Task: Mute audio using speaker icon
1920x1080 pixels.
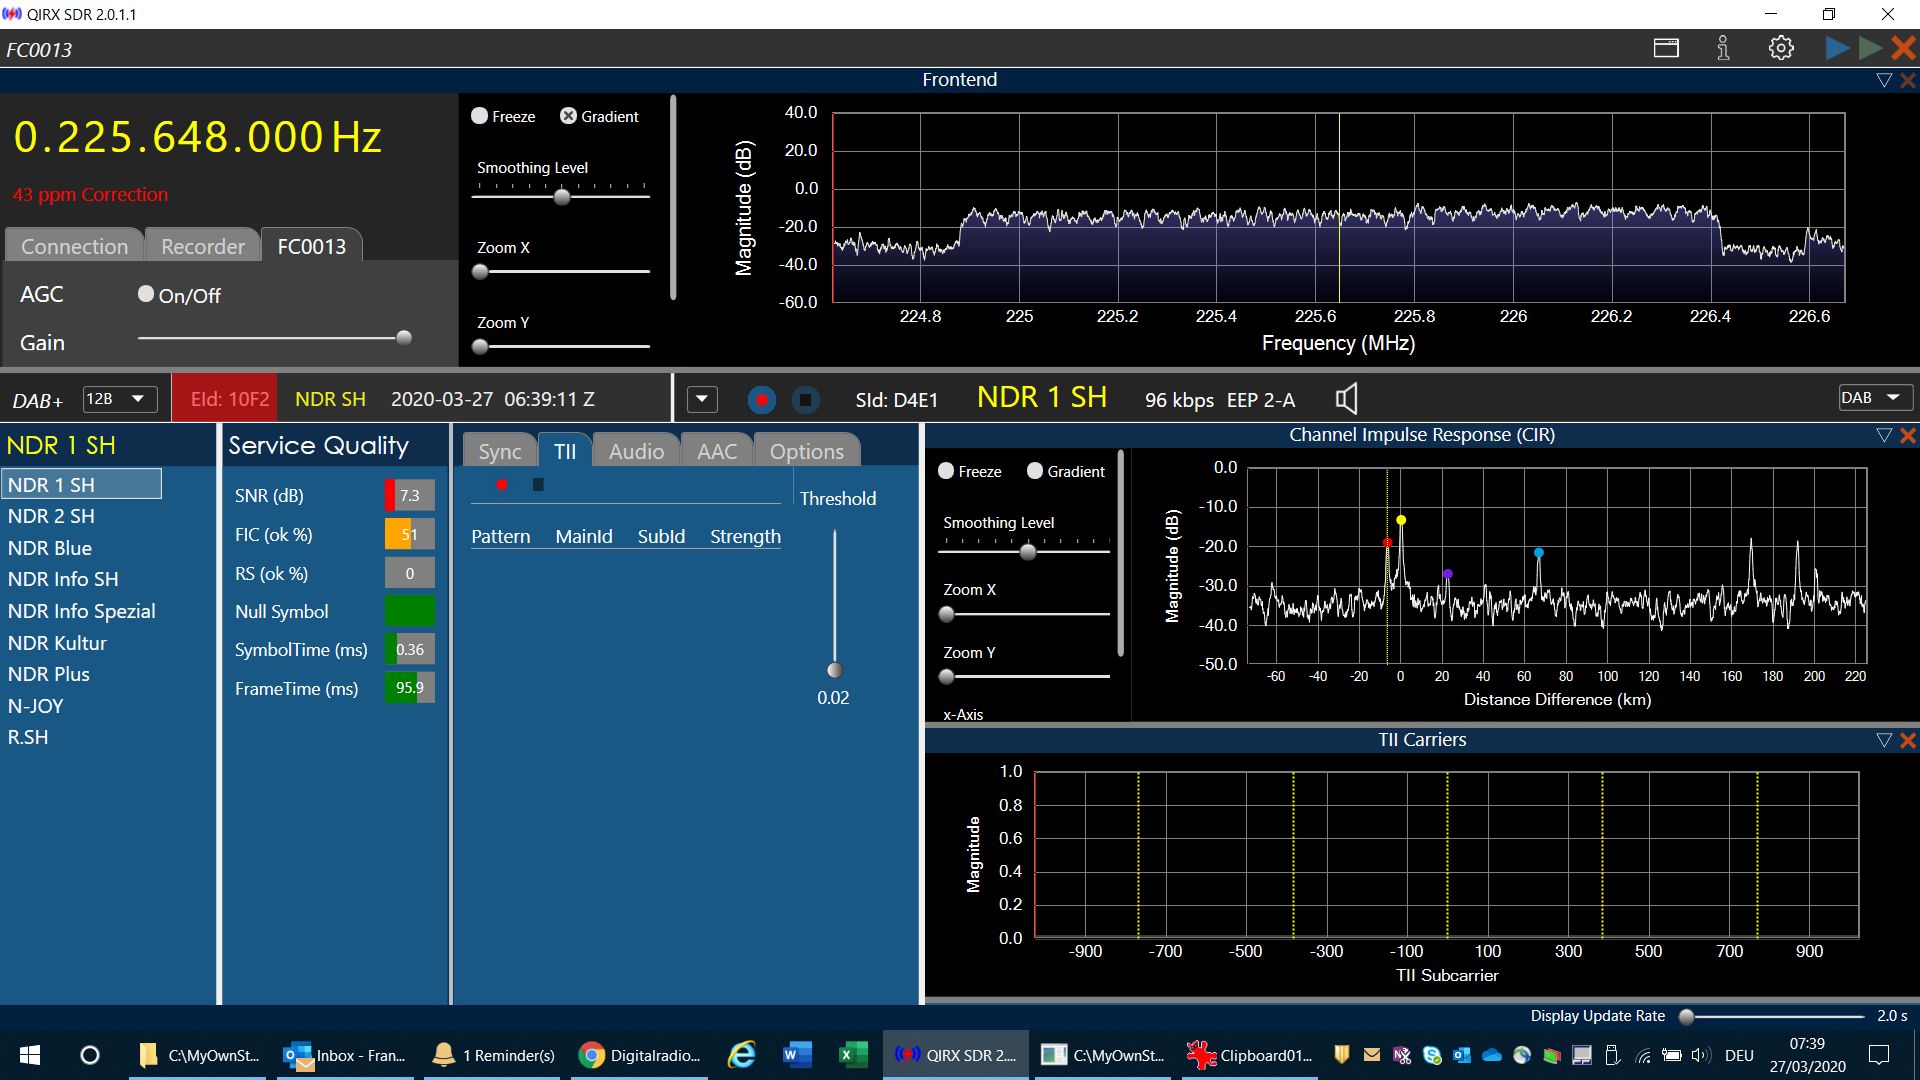Action: 1347,399
